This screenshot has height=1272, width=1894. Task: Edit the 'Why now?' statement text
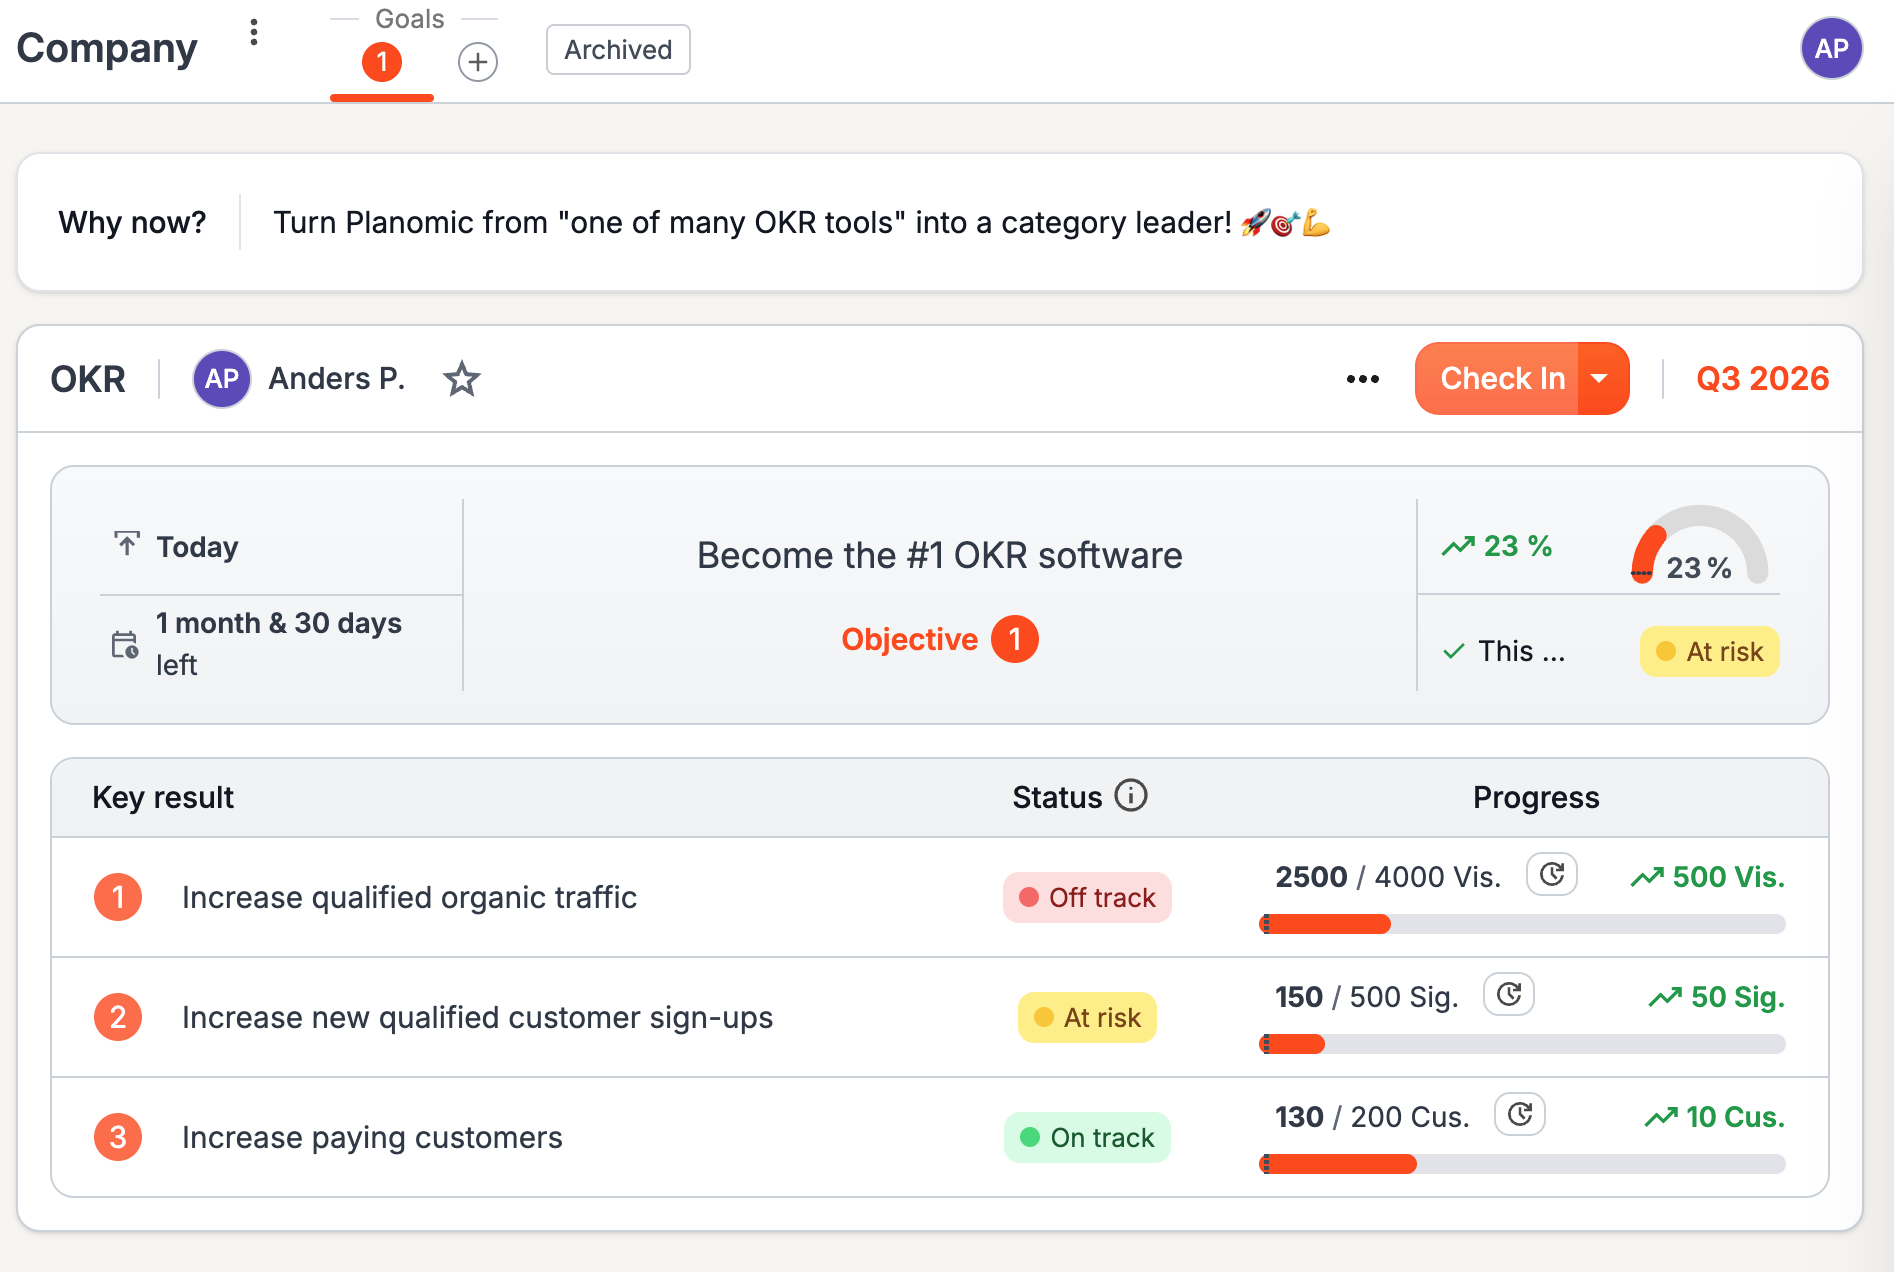coord(801,222)
